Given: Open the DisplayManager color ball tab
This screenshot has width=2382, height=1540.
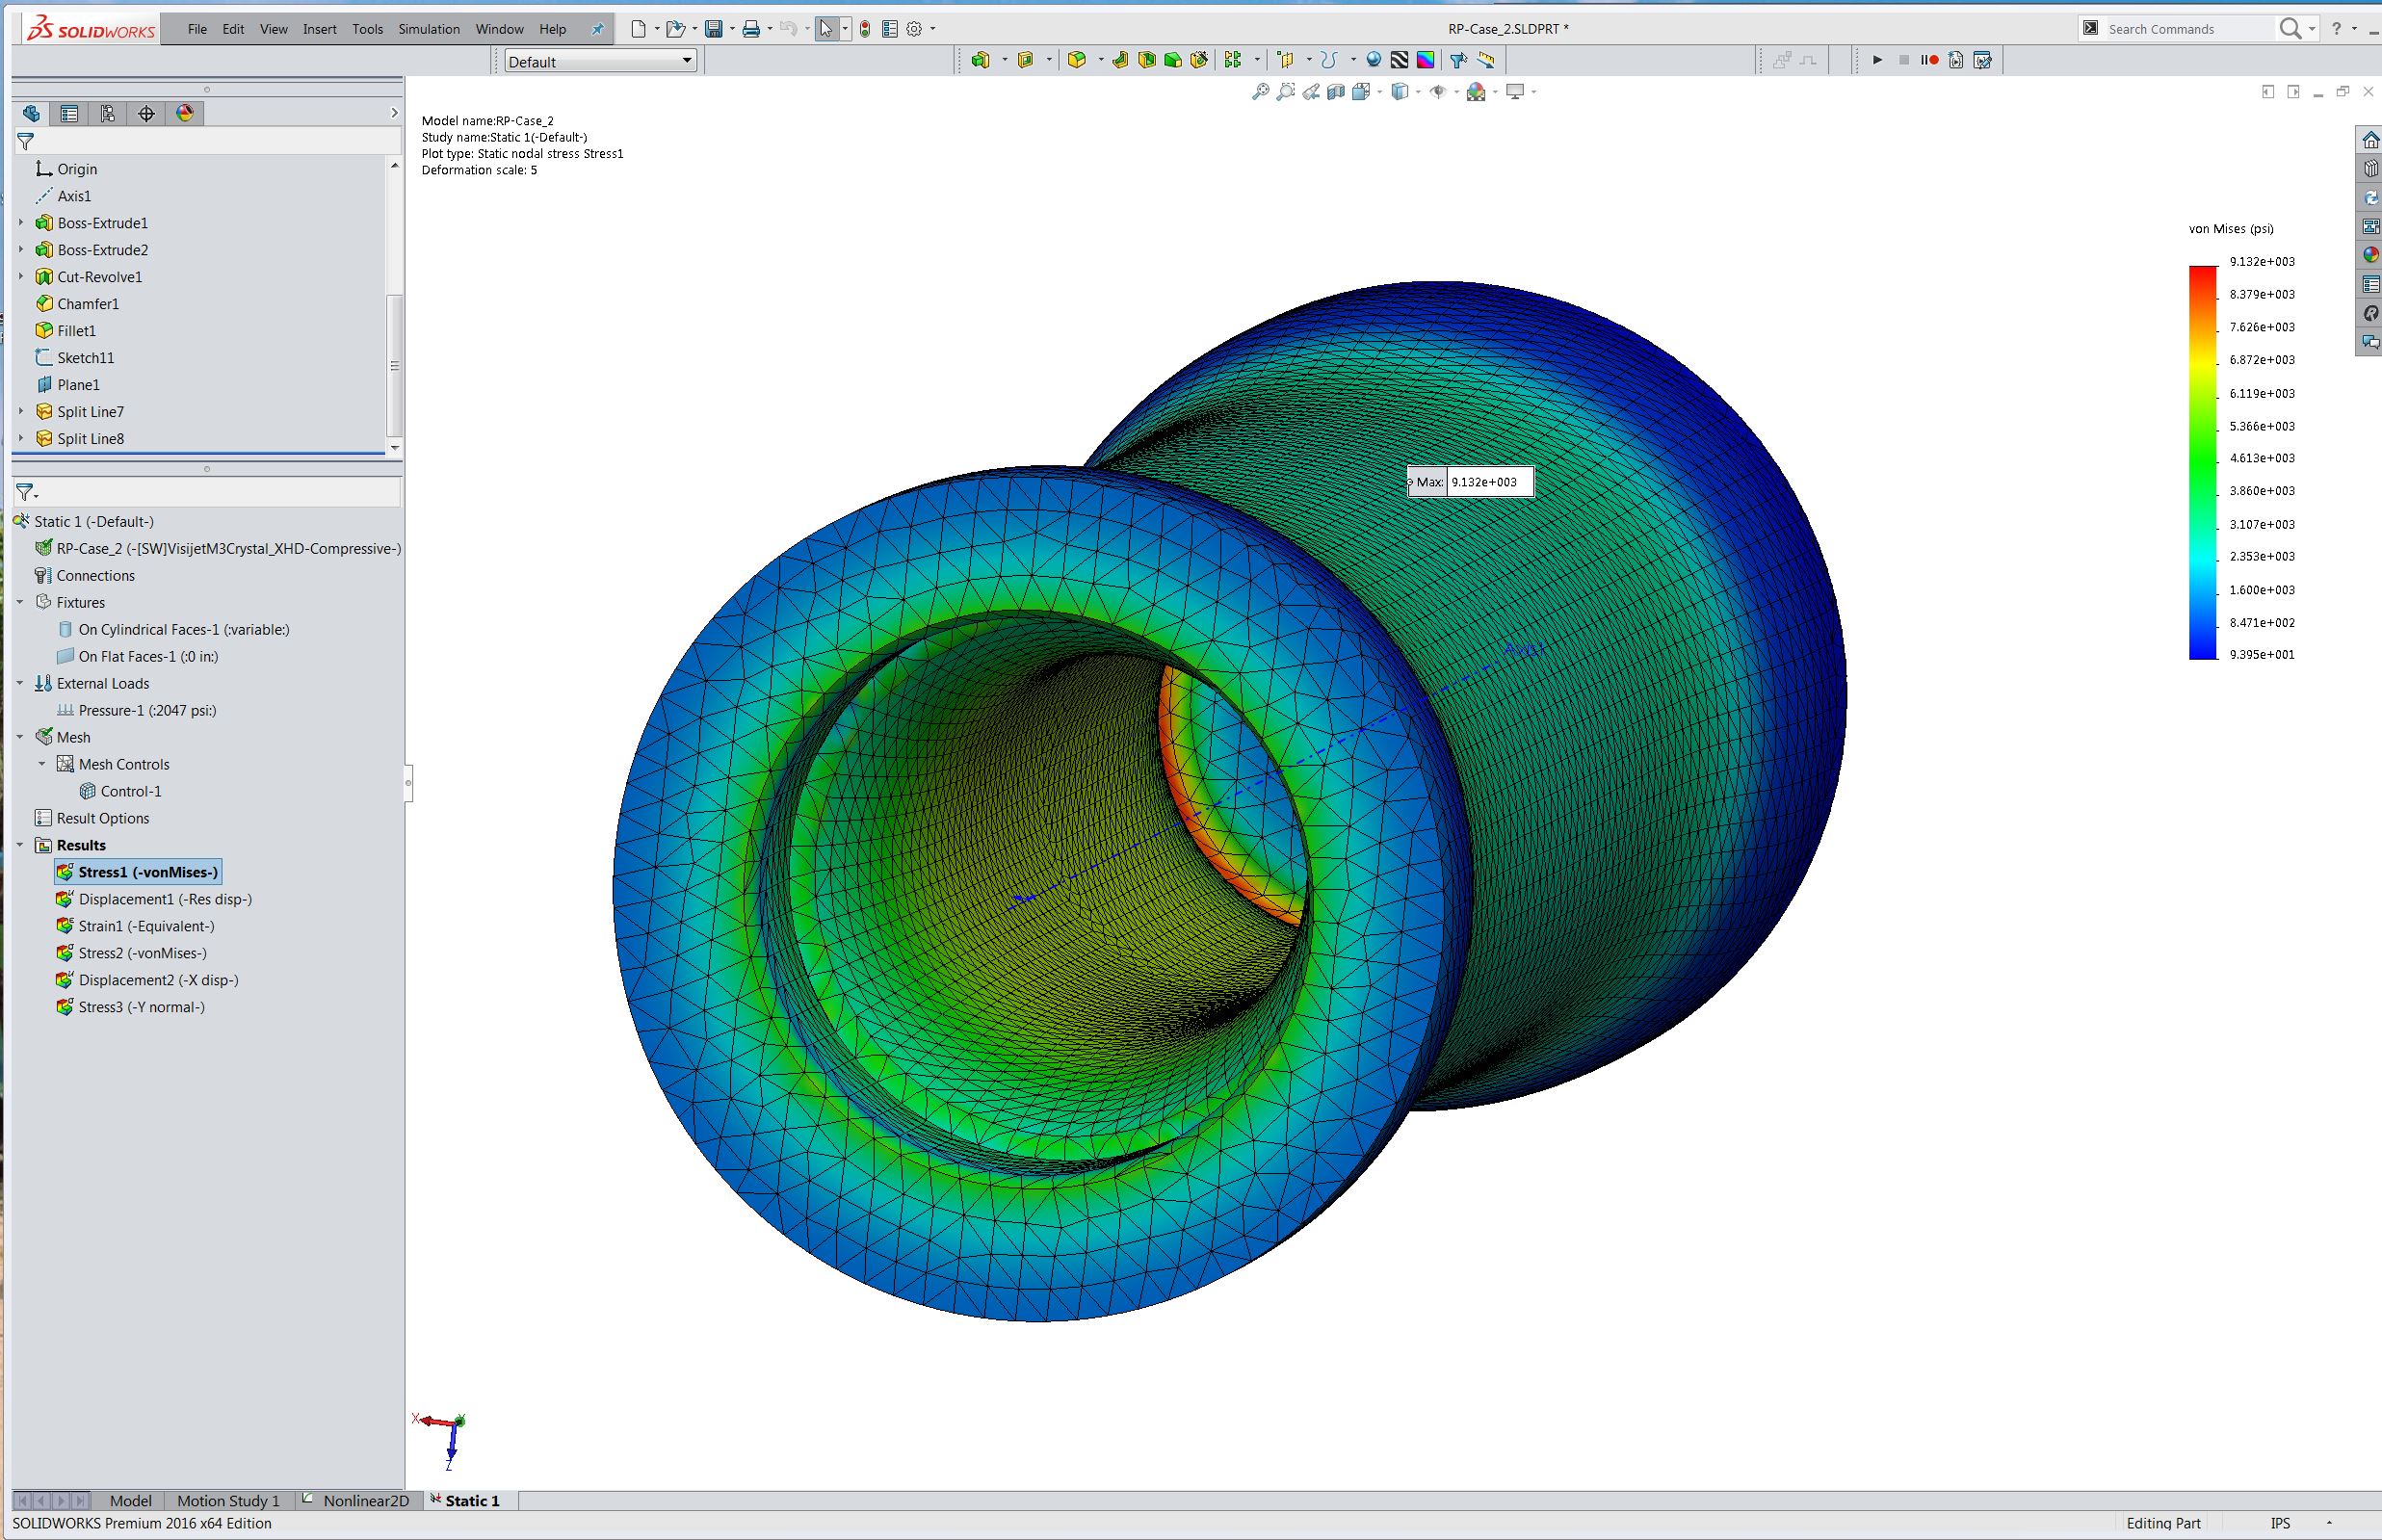Looking at the screenshot, I should click(185, 113).
